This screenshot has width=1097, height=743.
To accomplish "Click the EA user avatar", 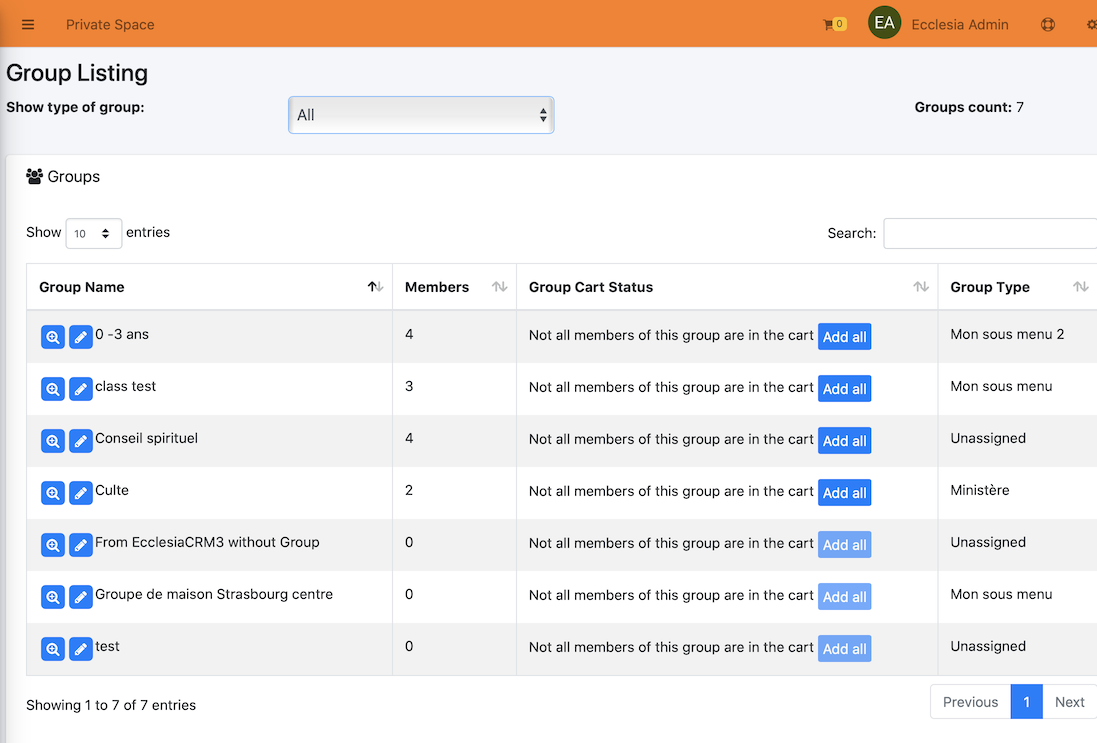I will (884, 23).
